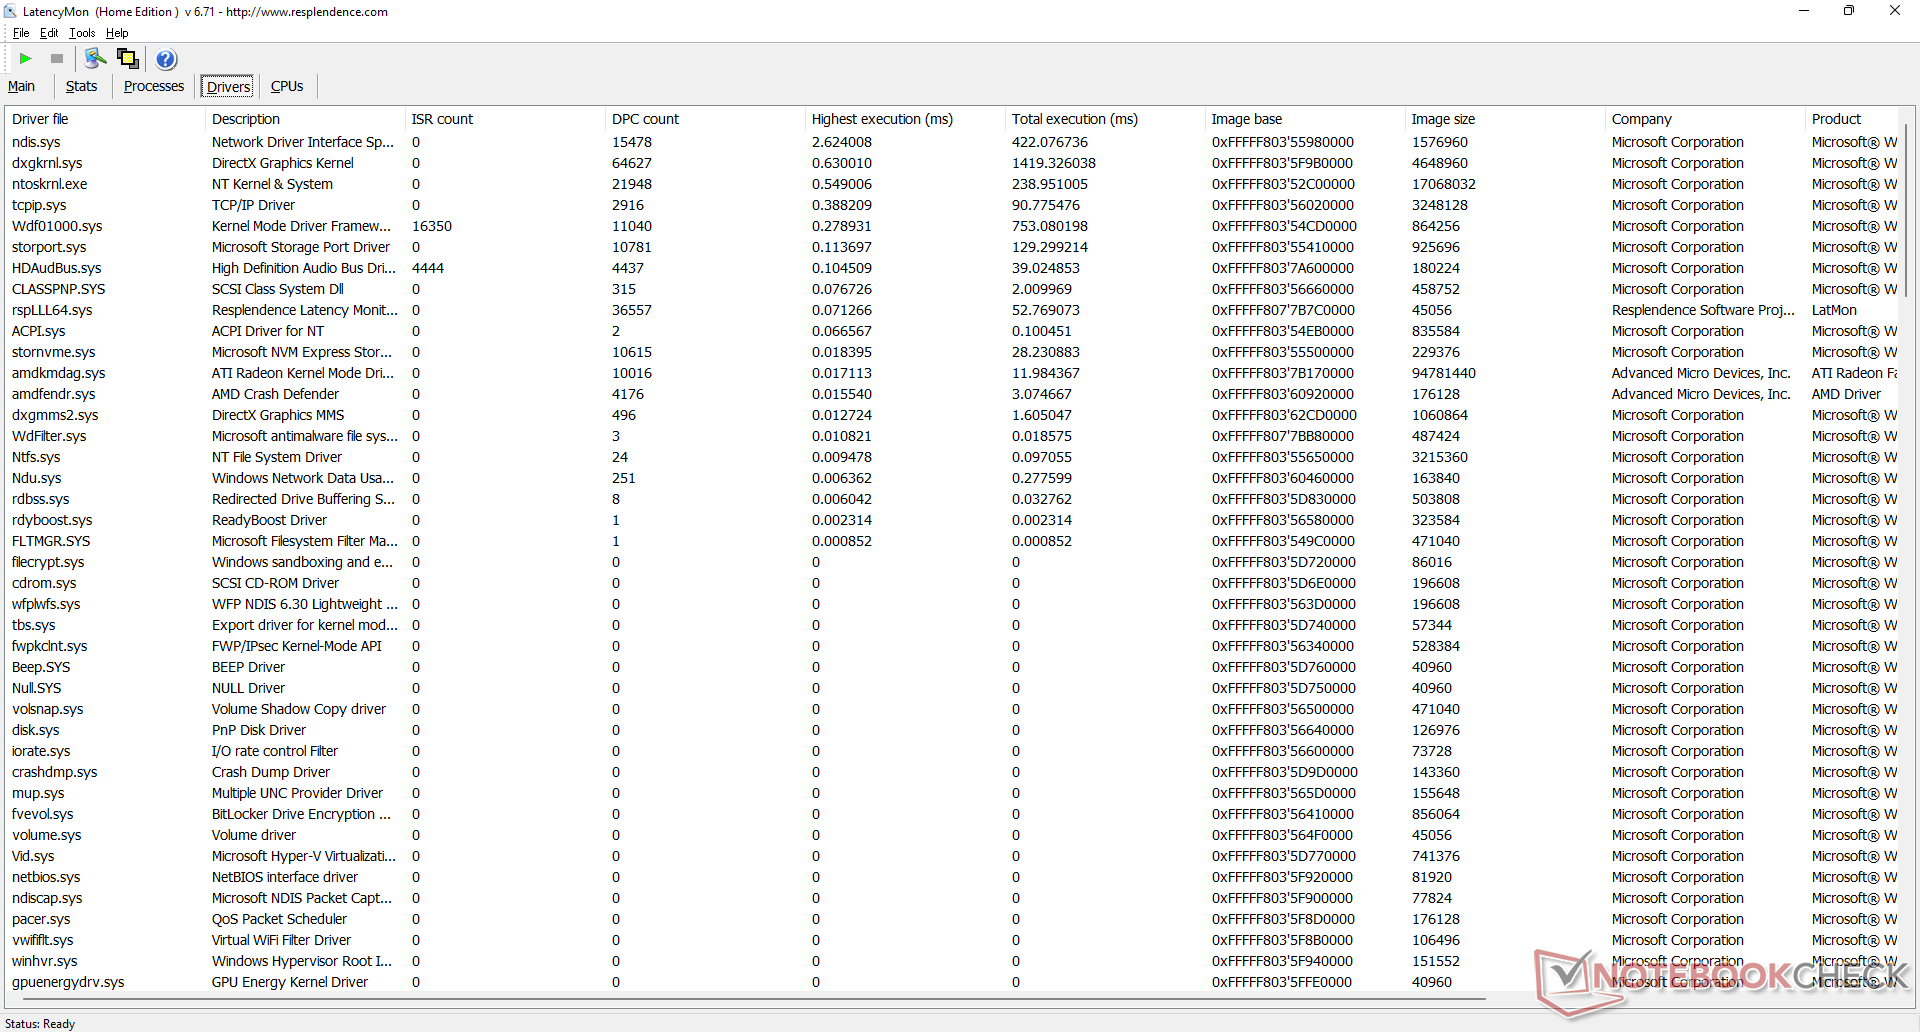Viewport: 1920px width, 1032px height.
Task: Open the Edit menu
Action: [49, 33]
